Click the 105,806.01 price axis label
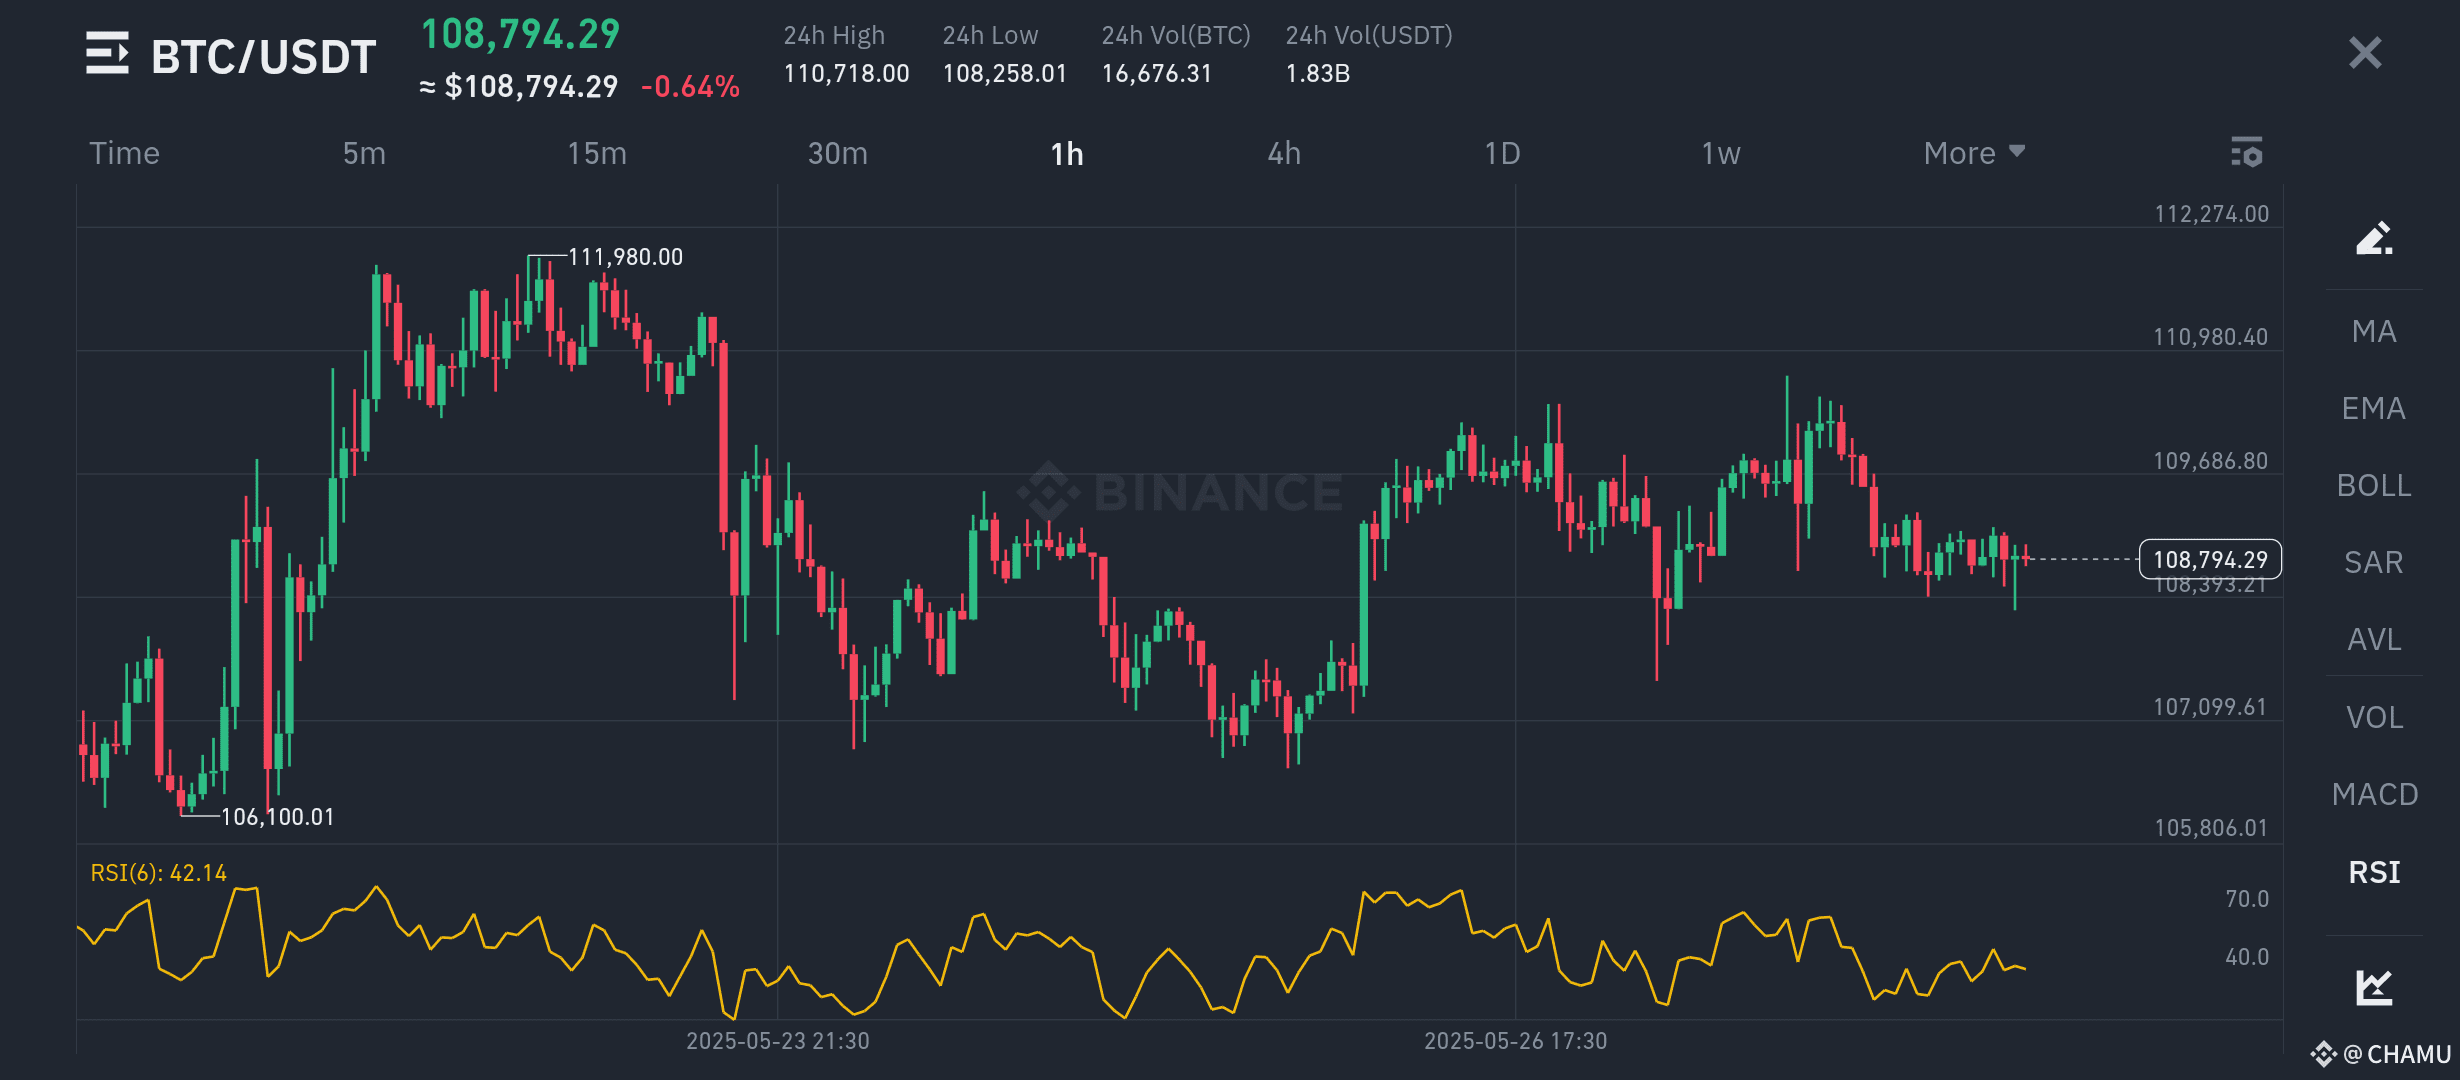Viewport: 2460px width, 1080px height. point(2211,828)
